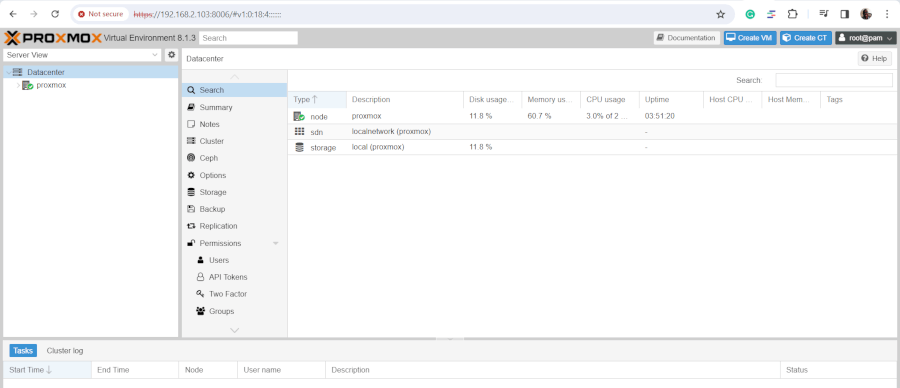Open the Two Factor submenu item
Image resolution: width=900 pixels, height=388 pixels.
234,294
